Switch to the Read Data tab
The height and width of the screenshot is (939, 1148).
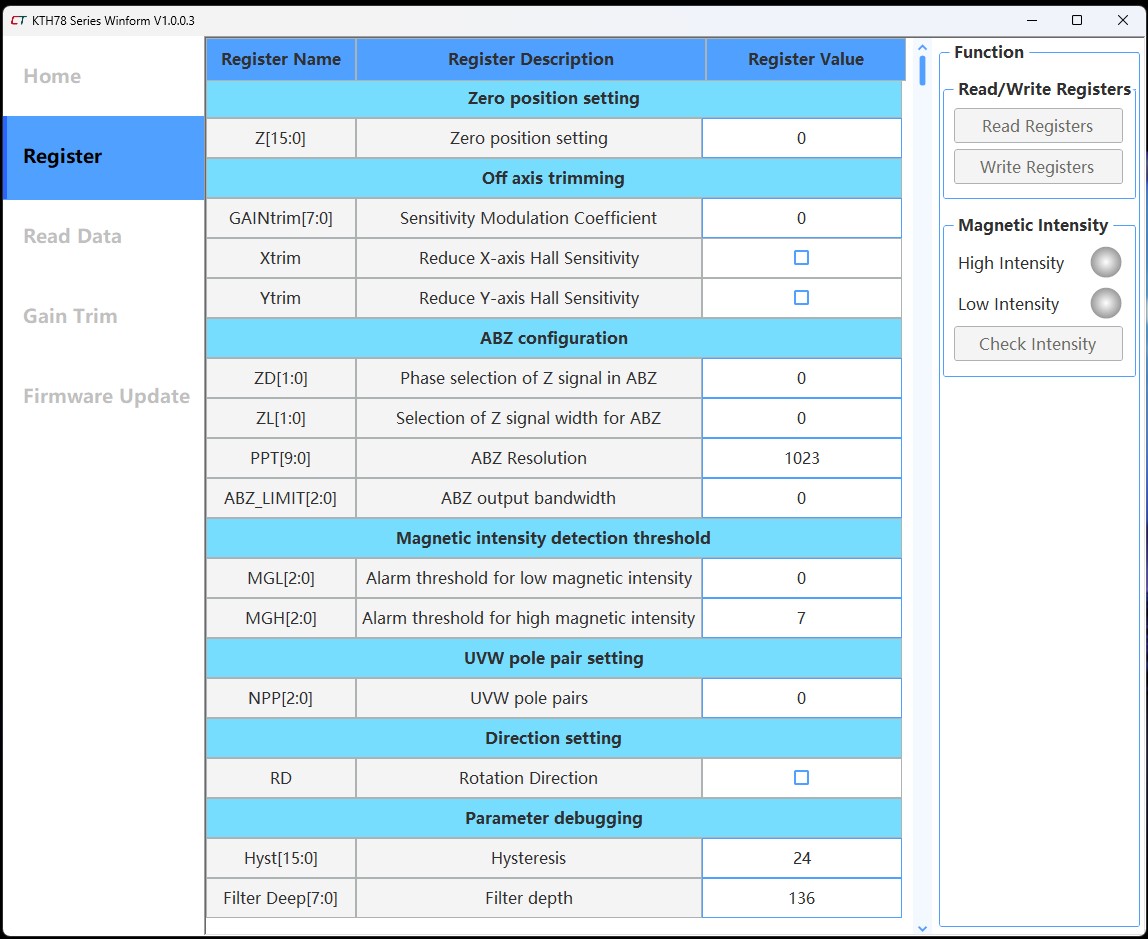[x=72, y=237]
